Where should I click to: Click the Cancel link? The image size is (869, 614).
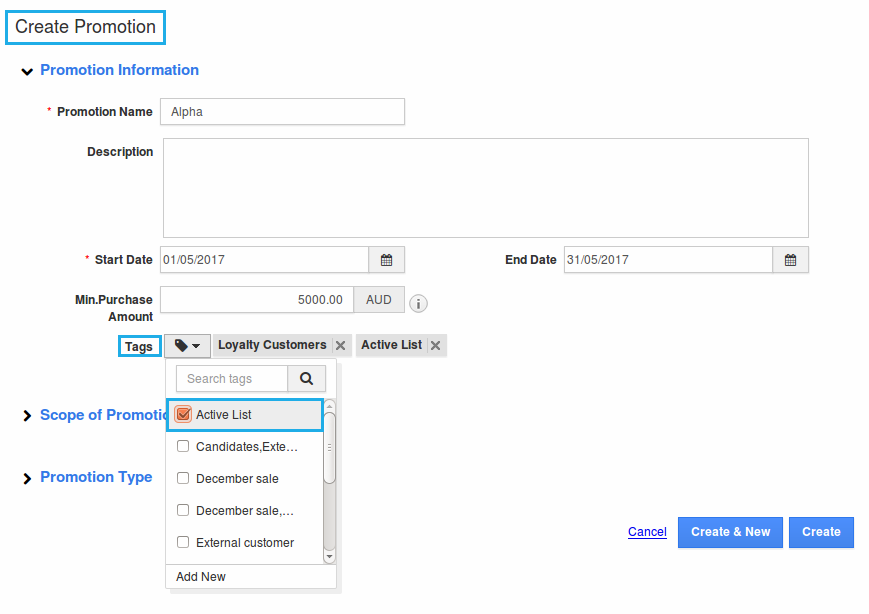coord(646,532)
